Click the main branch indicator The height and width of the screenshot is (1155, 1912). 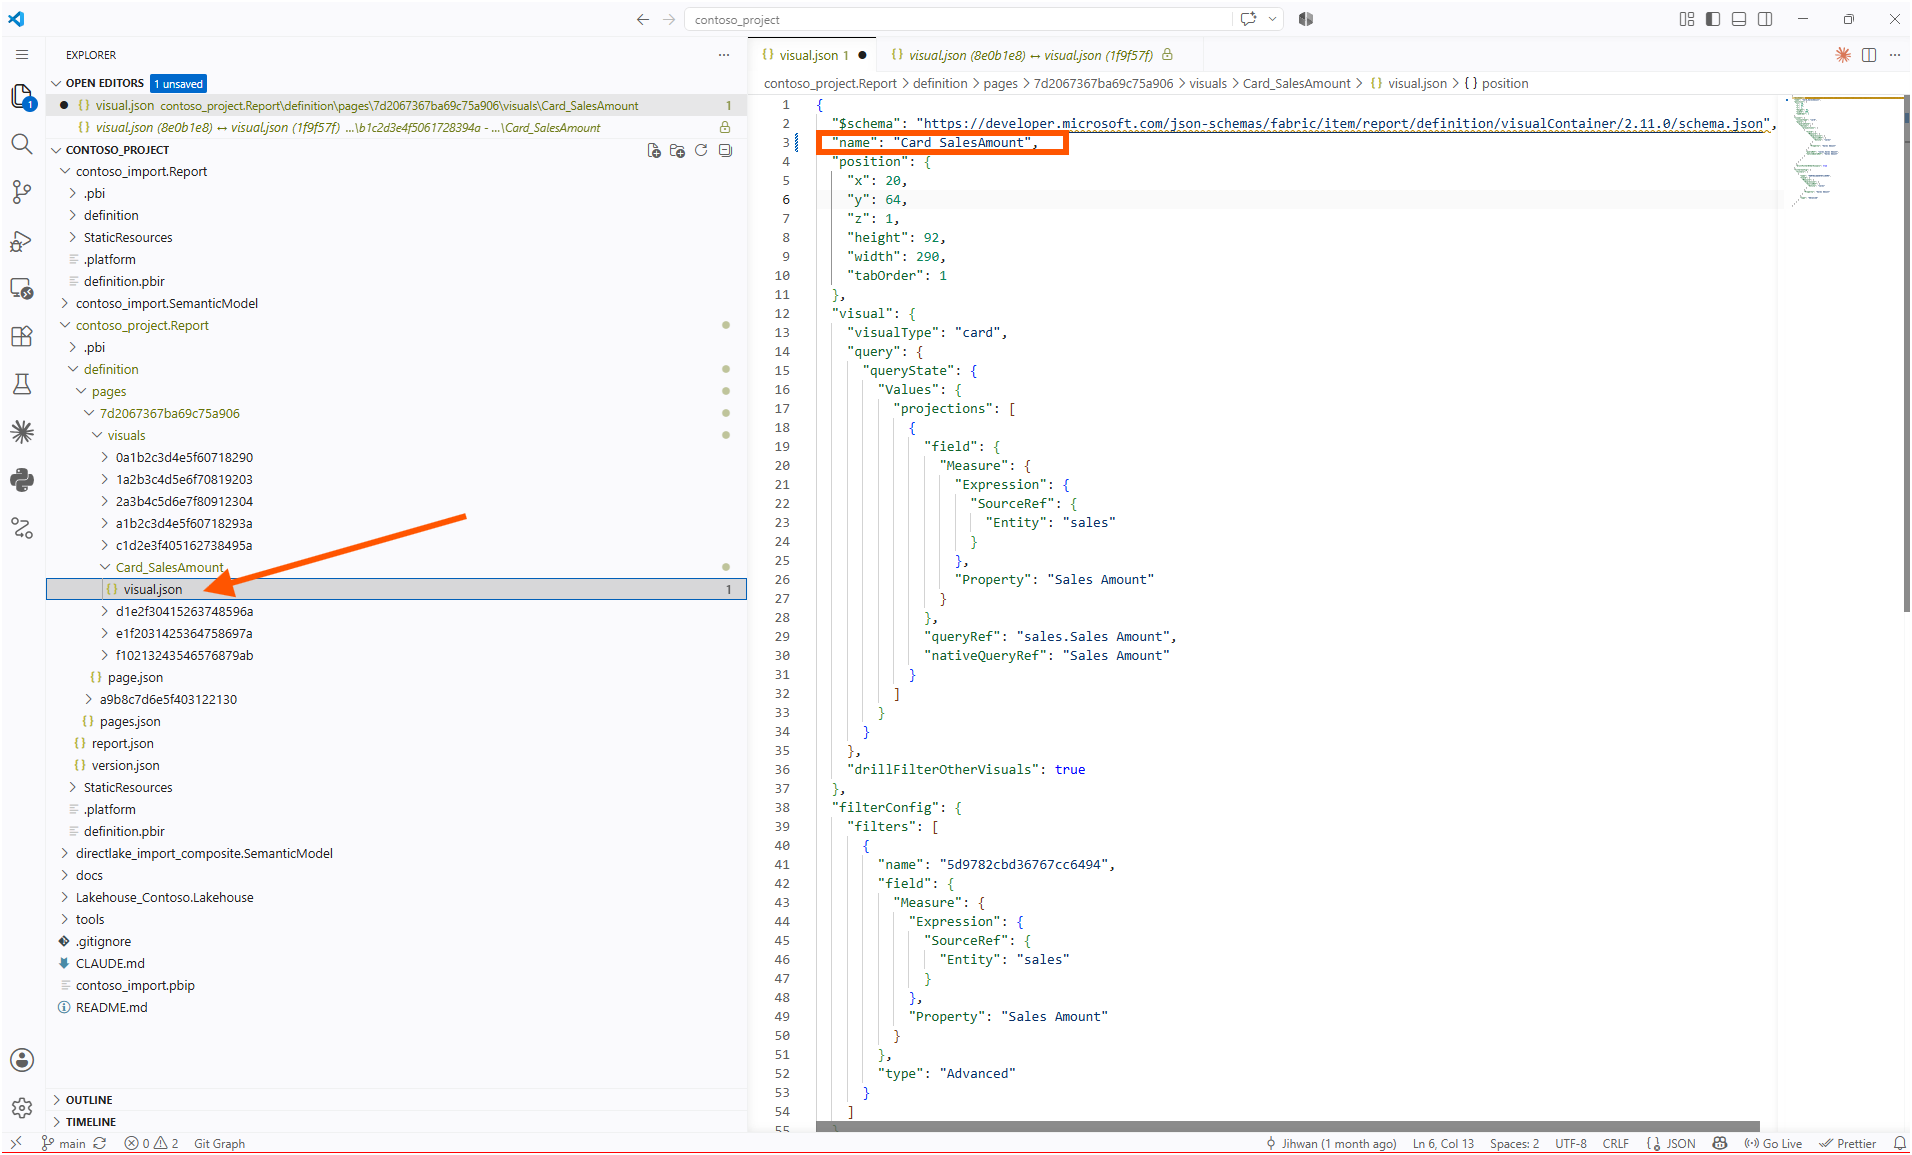point(63,1143)
